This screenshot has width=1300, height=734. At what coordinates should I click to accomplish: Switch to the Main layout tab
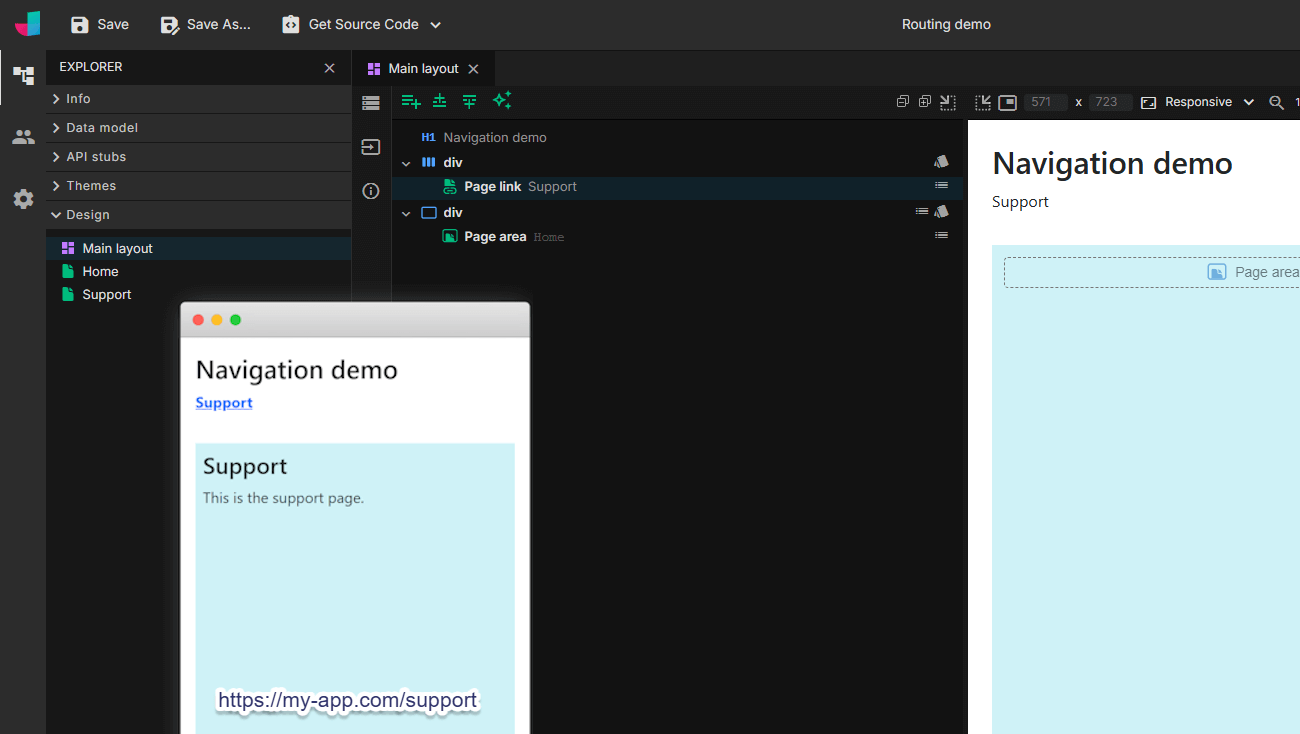click(x=422, y=69)
